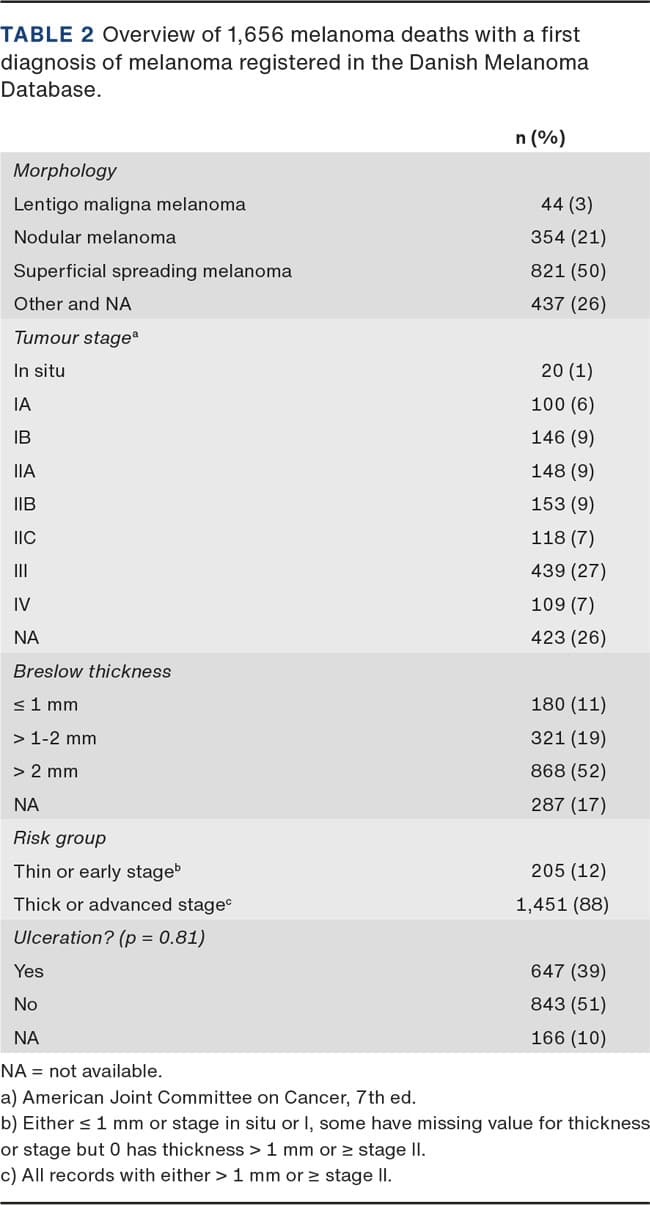This screenshot has height=1205, width=650.
Task: Click the > 2 mm value 868 (52)
Action: click(x=568, y=771)
